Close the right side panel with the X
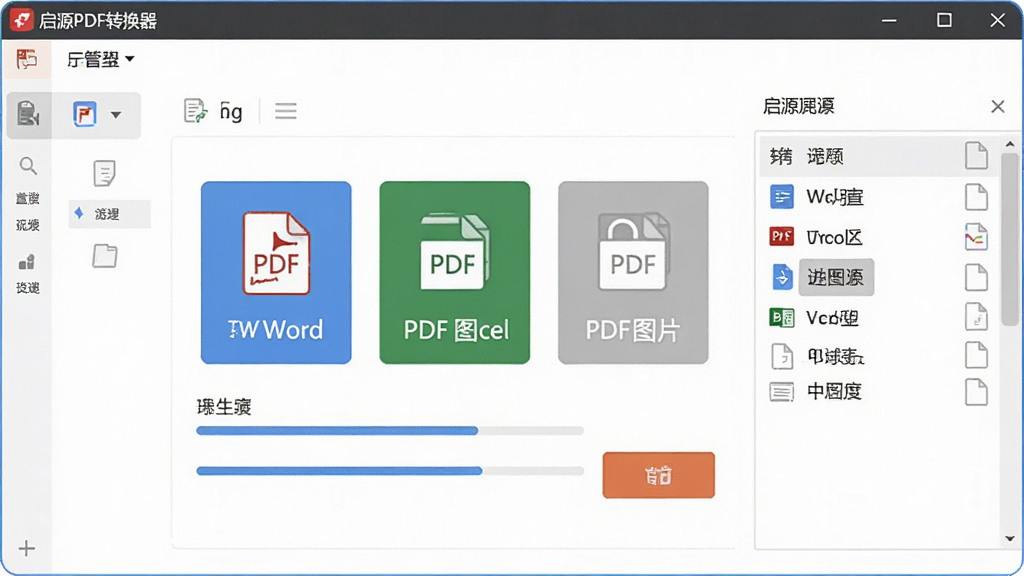 (x=997, y=106)
